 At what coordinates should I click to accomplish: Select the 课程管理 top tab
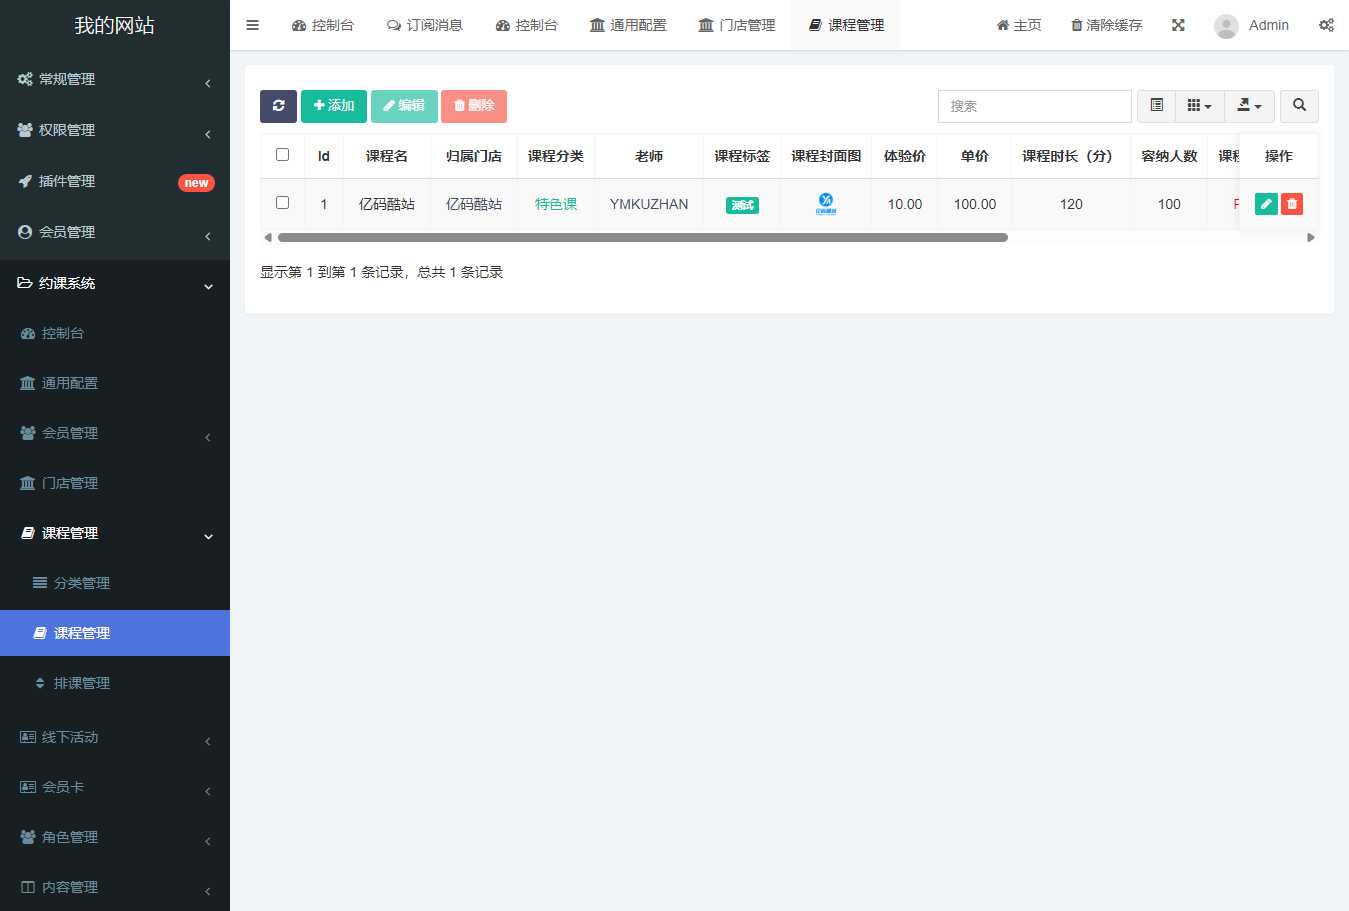(x=846, y=25)
